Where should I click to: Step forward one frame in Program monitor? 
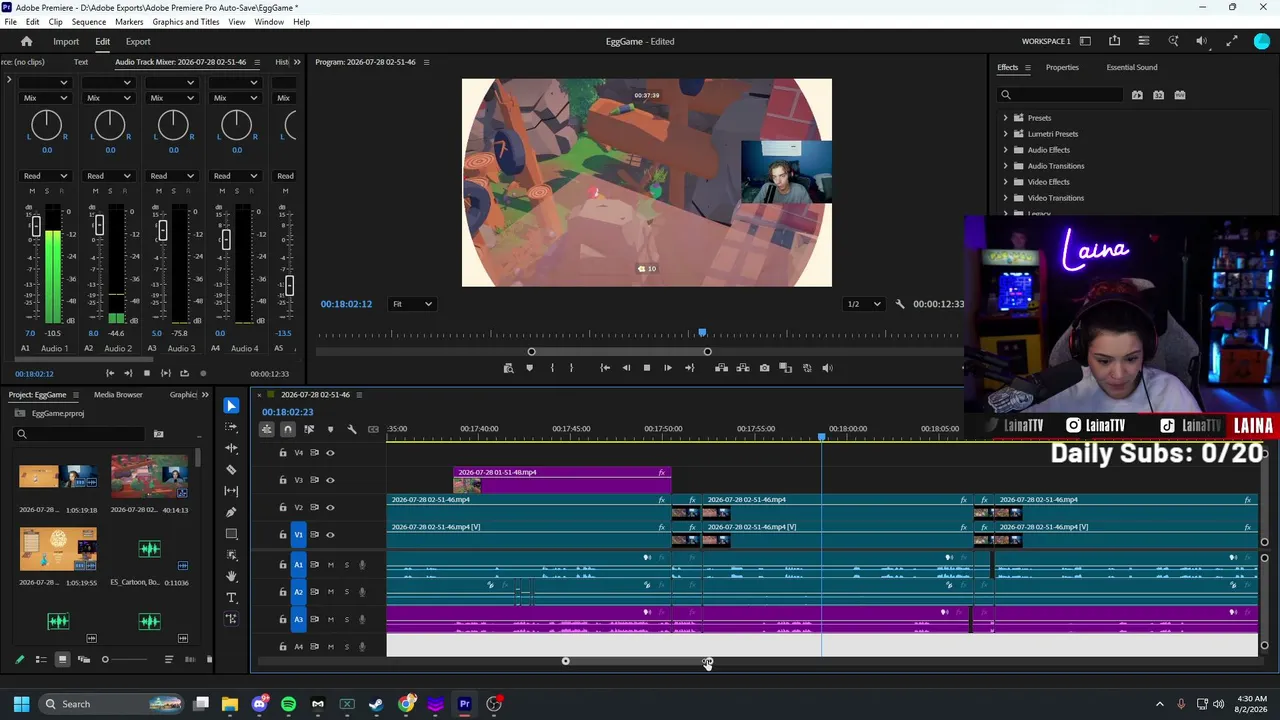click(x=668, y=368)
